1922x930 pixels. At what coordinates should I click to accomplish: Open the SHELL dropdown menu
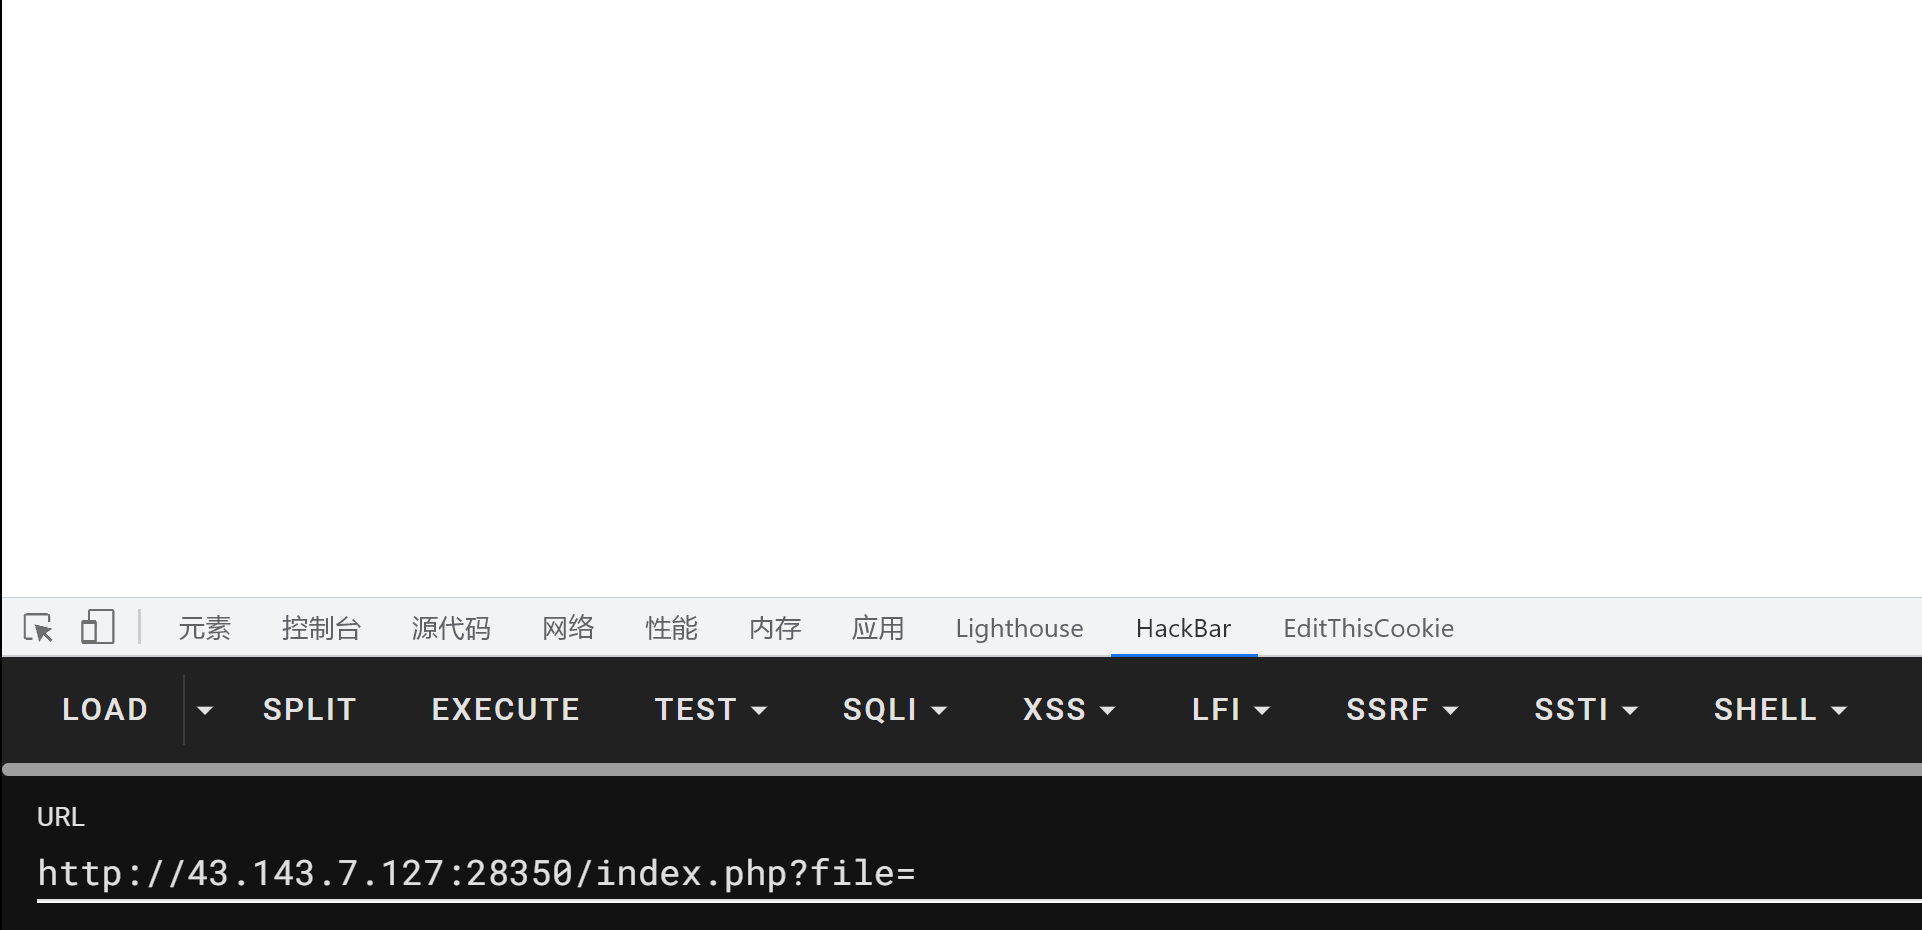1780,709
